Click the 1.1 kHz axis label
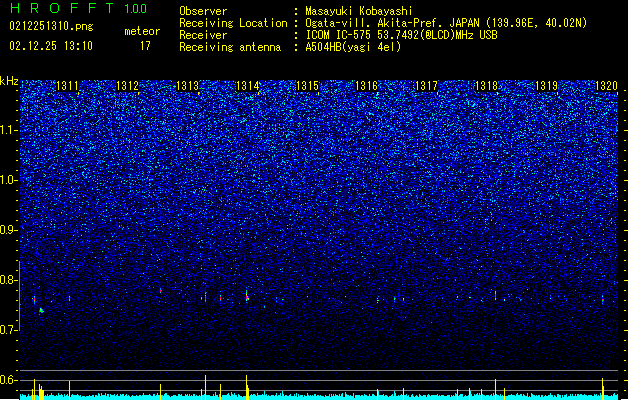 pyautogui.click(x=9, y=130)
